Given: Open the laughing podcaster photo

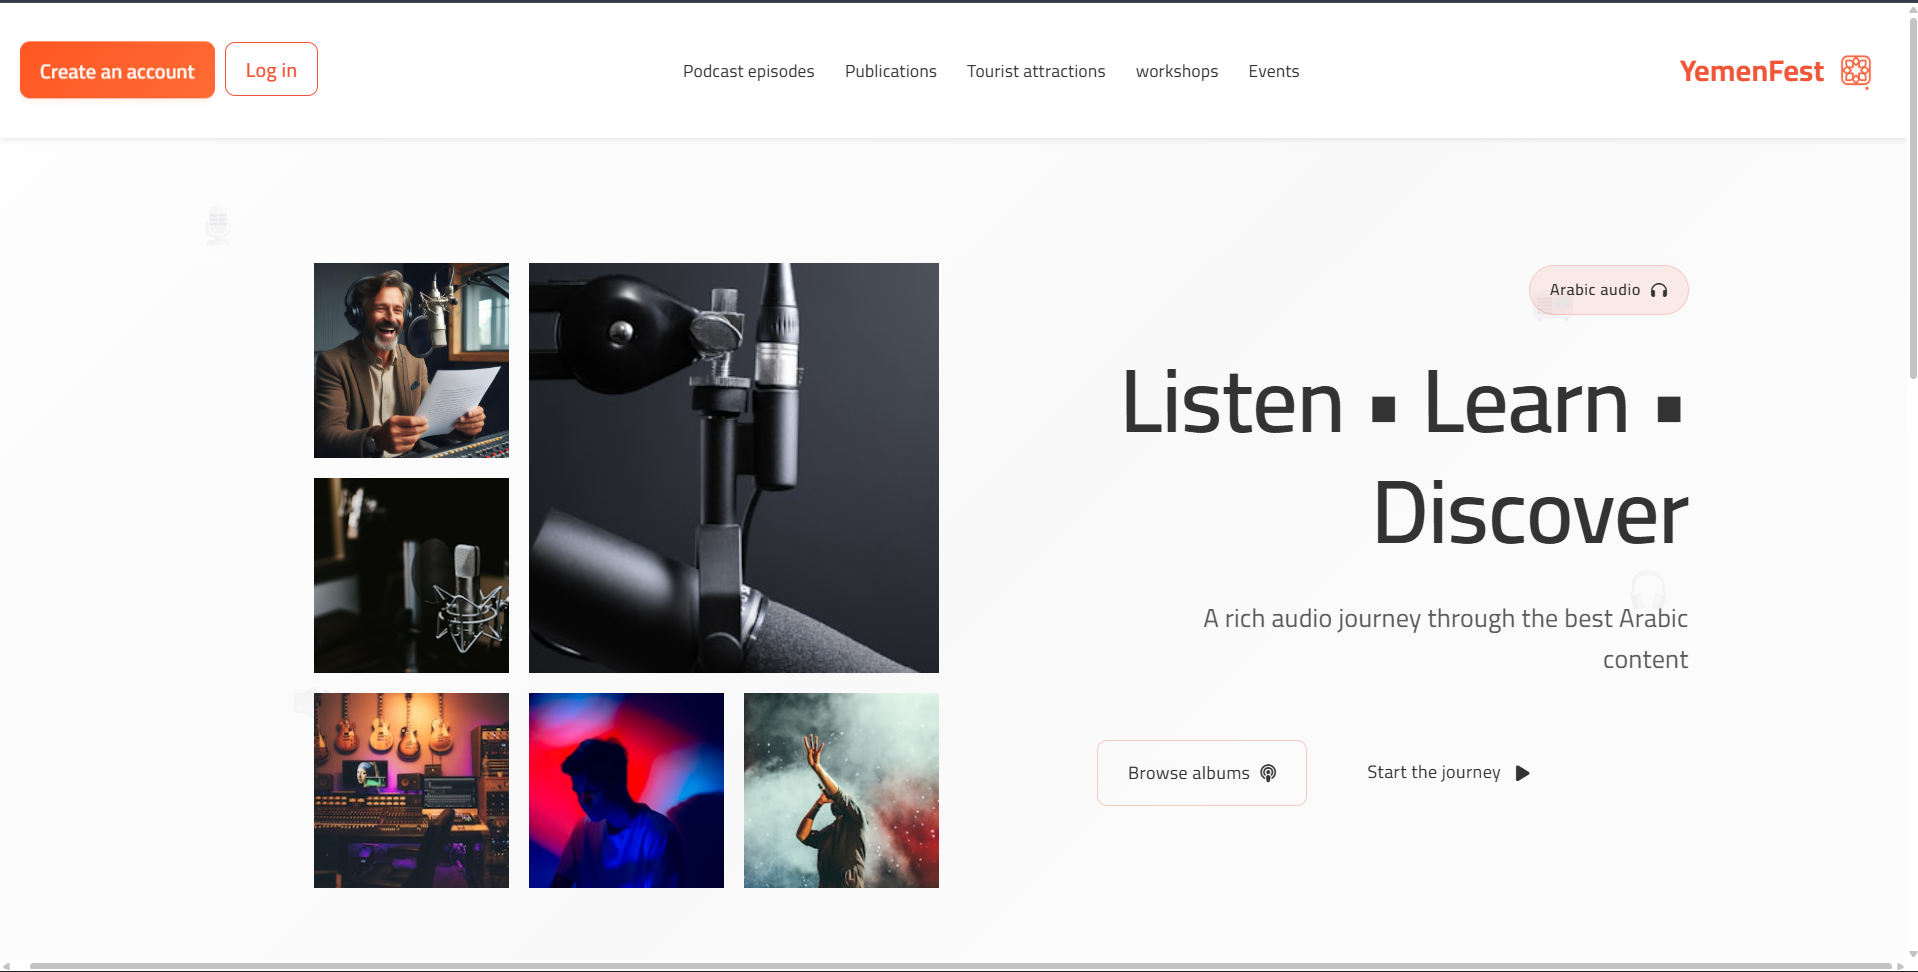Looking at the screenshot, I should [x=411, y=360].
